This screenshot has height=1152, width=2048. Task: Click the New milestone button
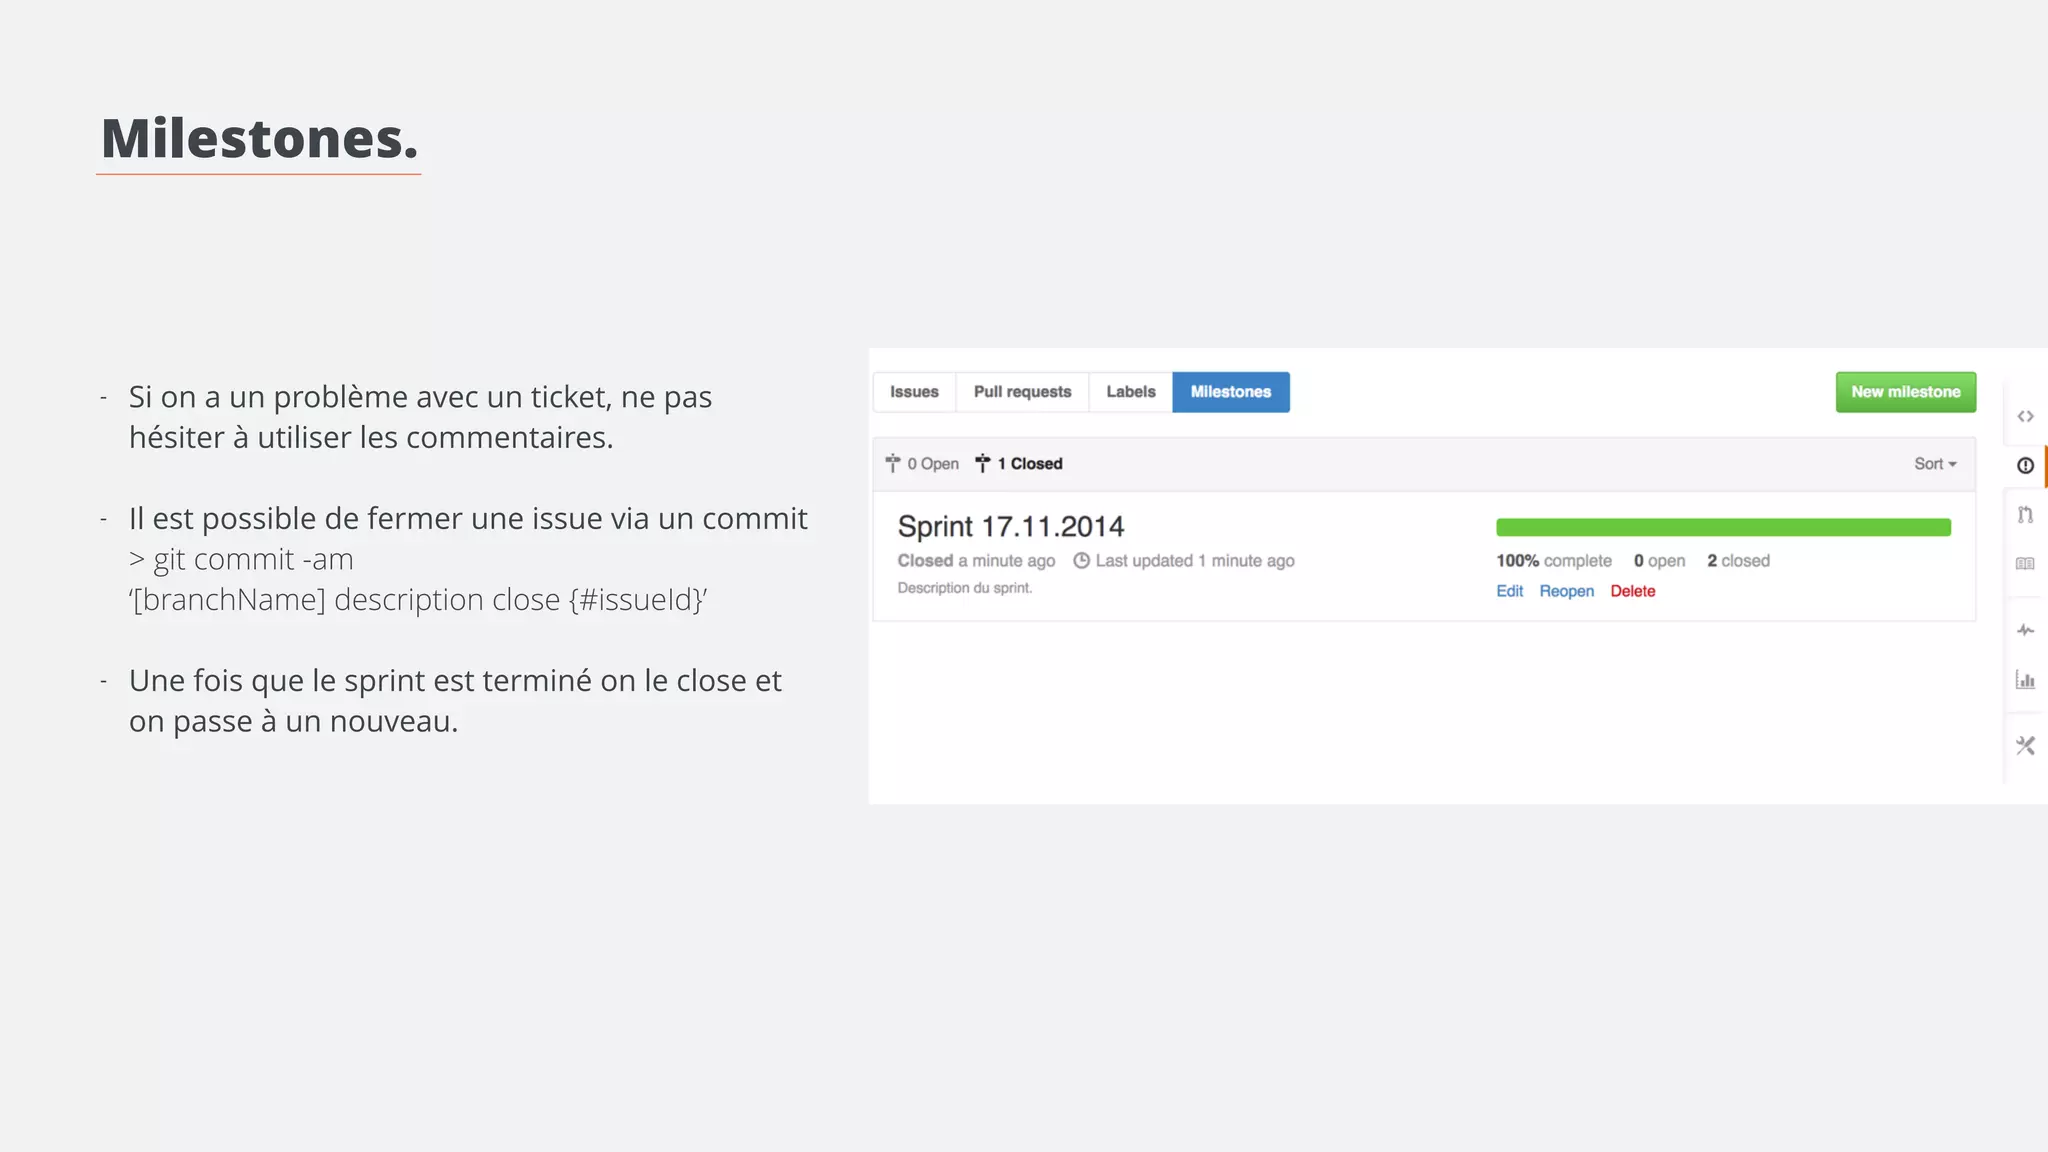tap(1906, 392)
